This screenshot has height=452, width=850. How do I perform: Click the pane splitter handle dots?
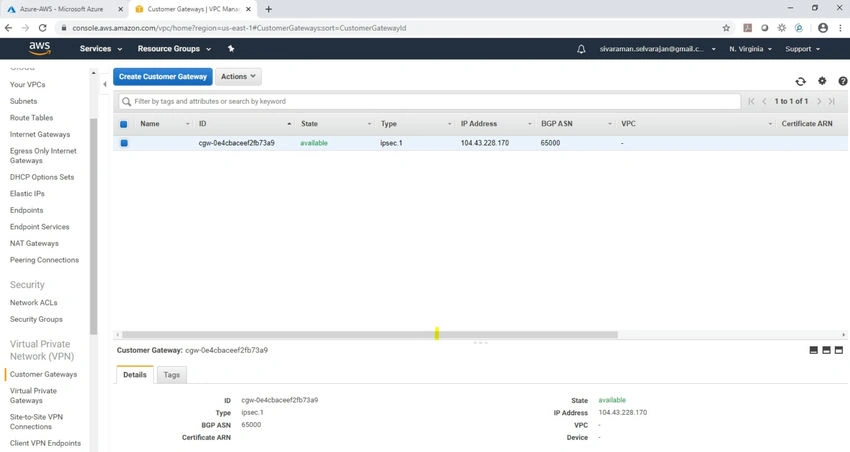click(x=480, y=343)
